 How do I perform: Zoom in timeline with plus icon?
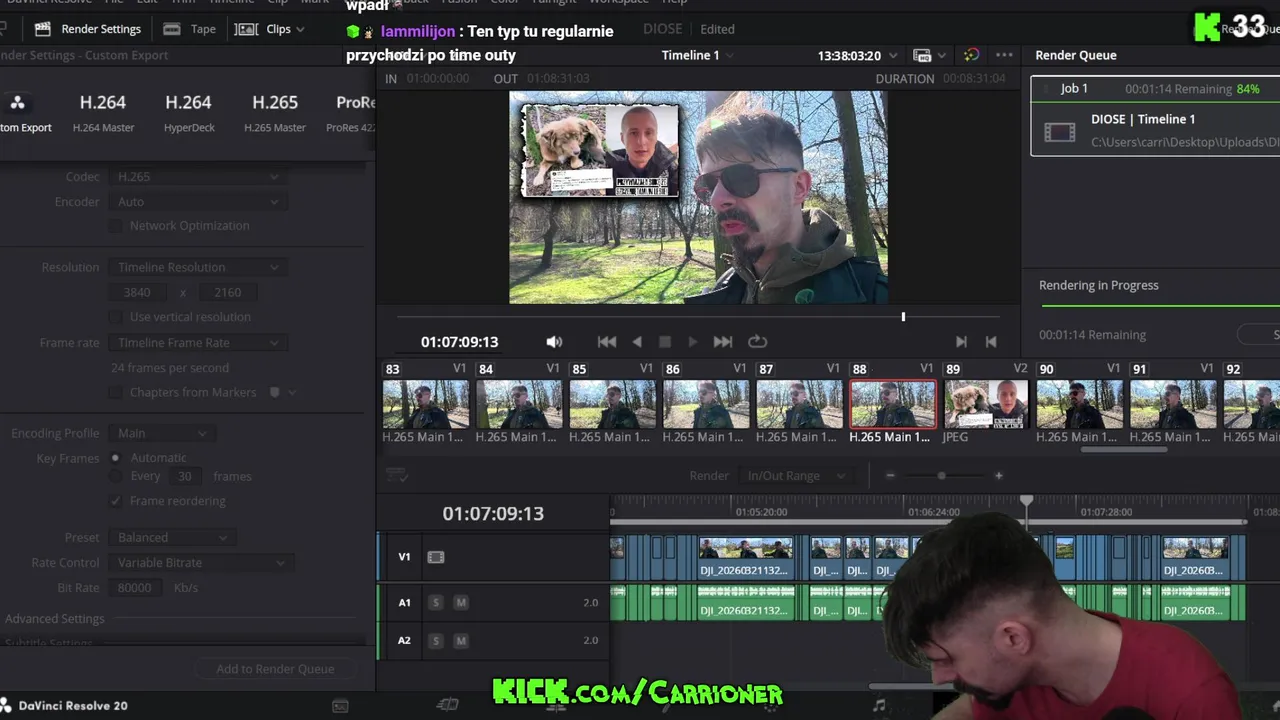(998, 476)
